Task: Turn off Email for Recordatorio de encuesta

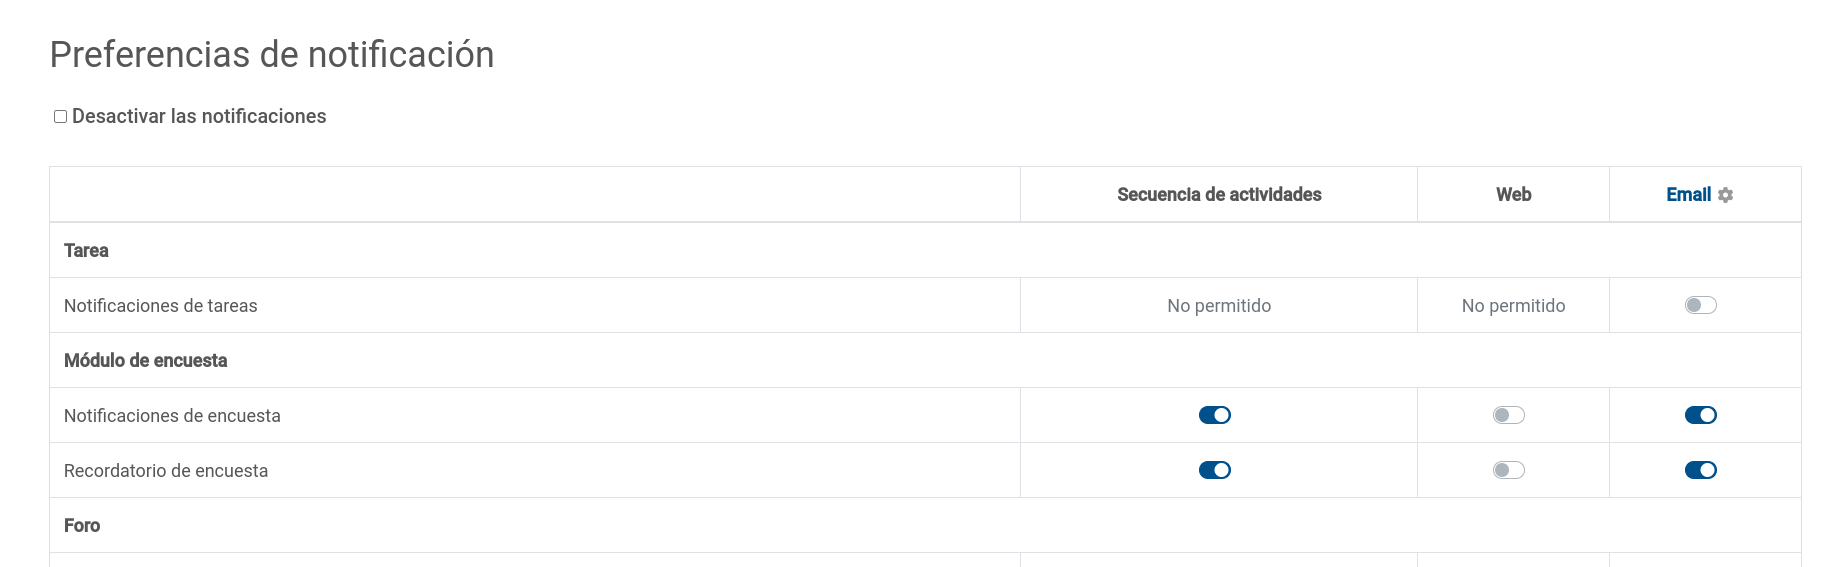Action: tap(1700, 470)
